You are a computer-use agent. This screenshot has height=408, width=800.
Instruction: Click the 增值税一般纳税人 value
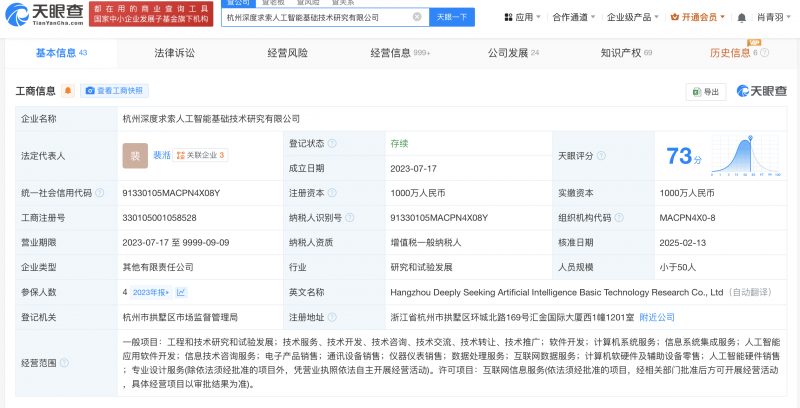coord(426,243)
